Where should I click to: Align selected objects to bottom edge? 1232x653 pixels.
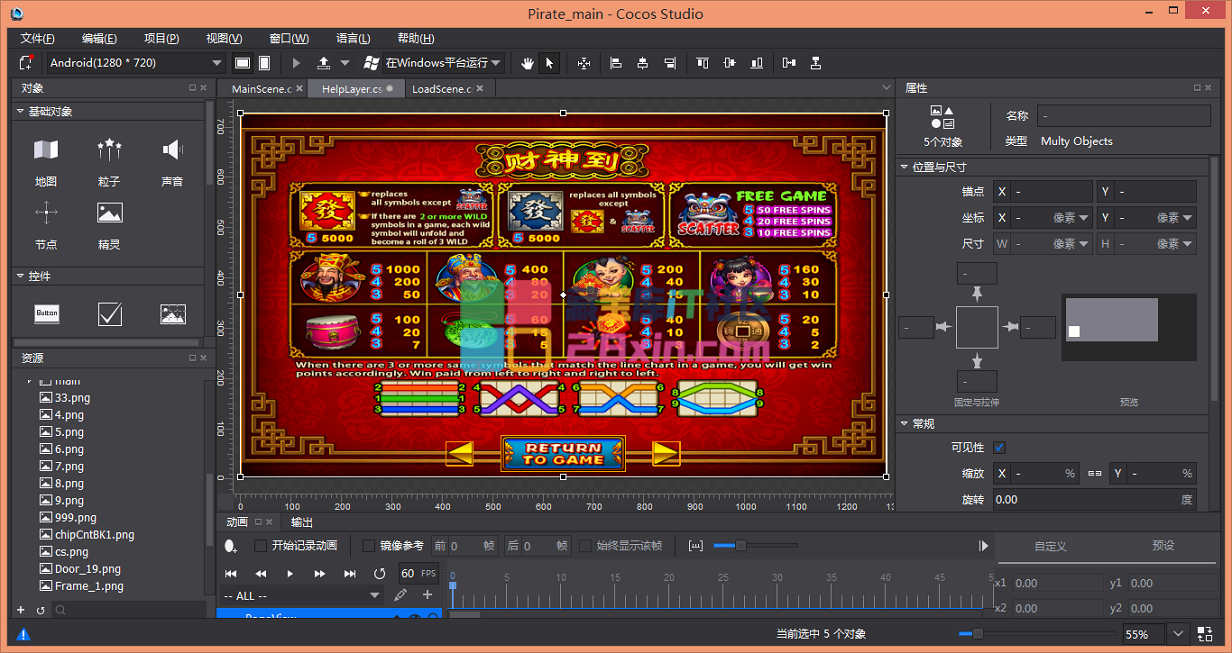click(x=755, y=63)
